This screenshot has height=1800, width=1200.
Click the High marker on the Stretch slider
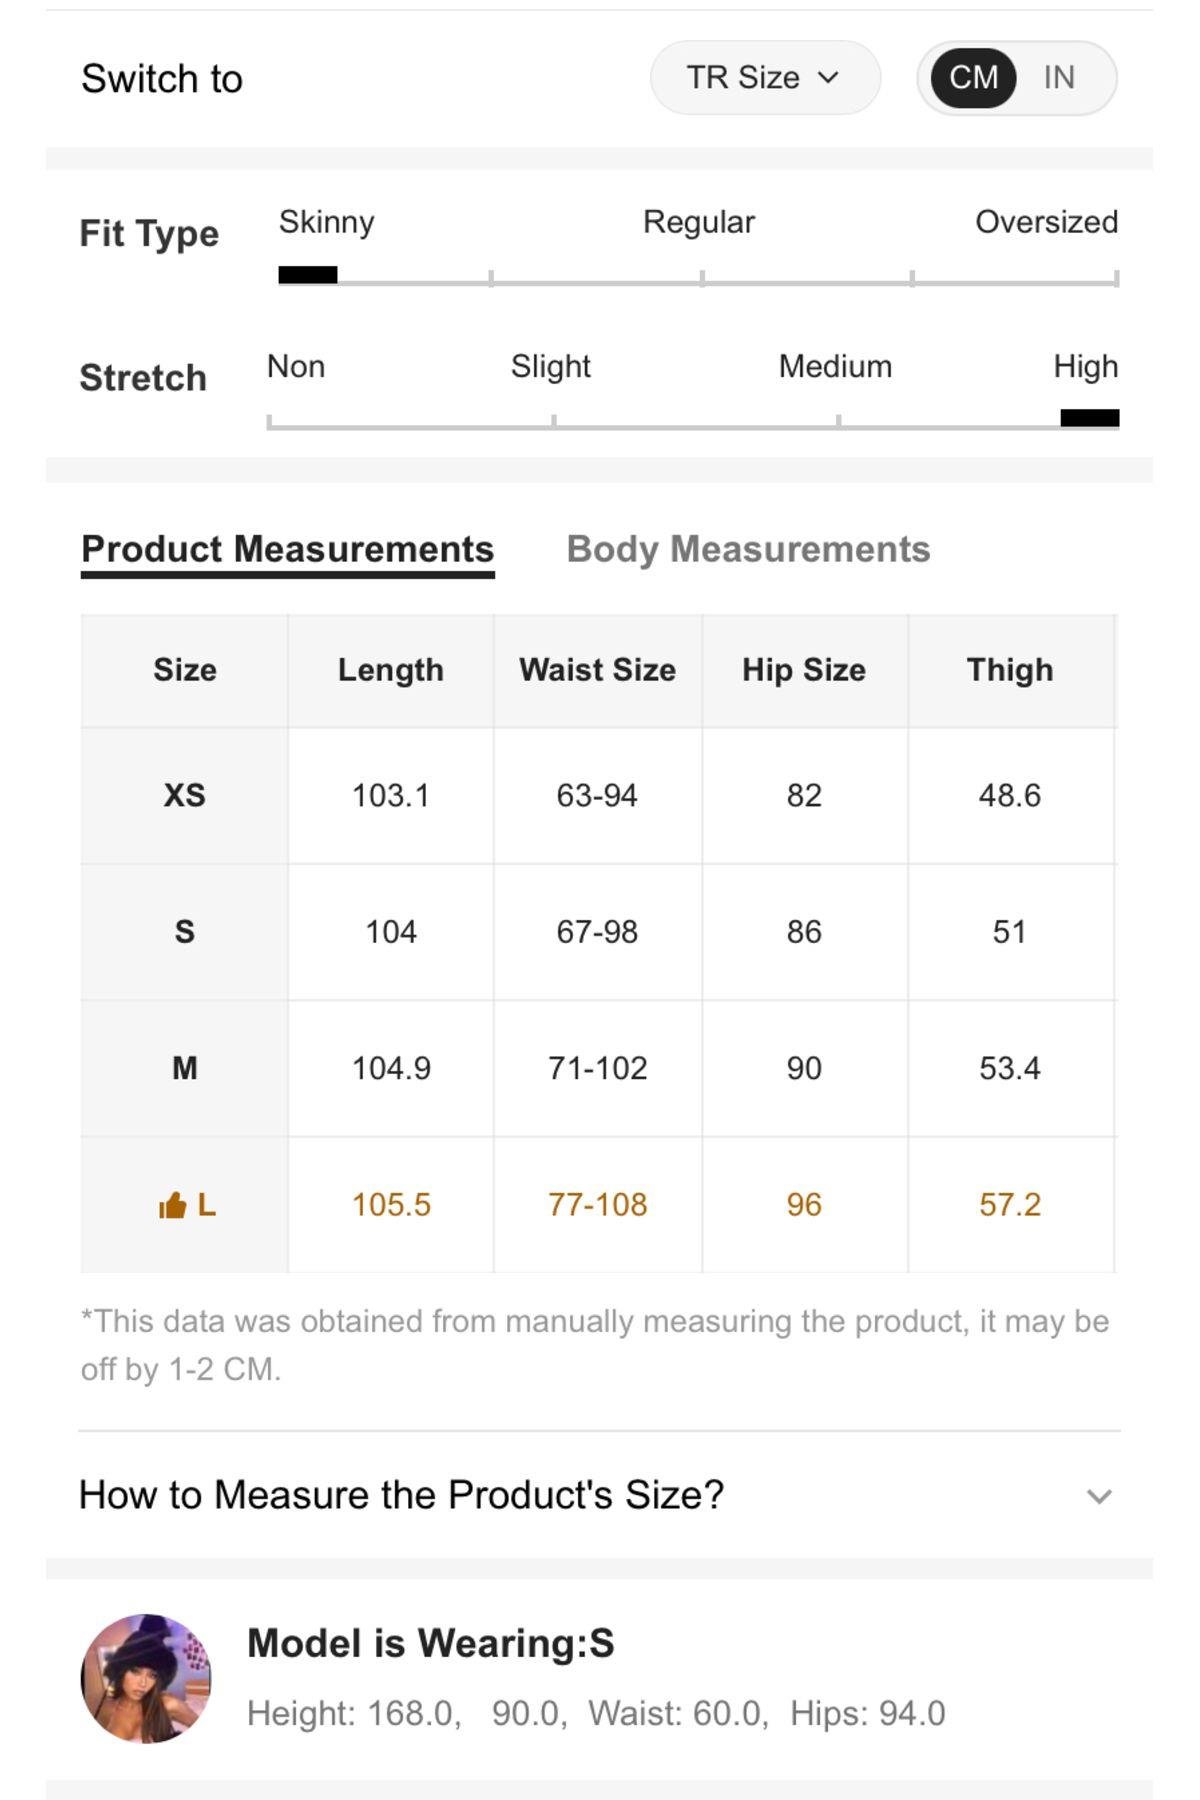coord(1090,418)
